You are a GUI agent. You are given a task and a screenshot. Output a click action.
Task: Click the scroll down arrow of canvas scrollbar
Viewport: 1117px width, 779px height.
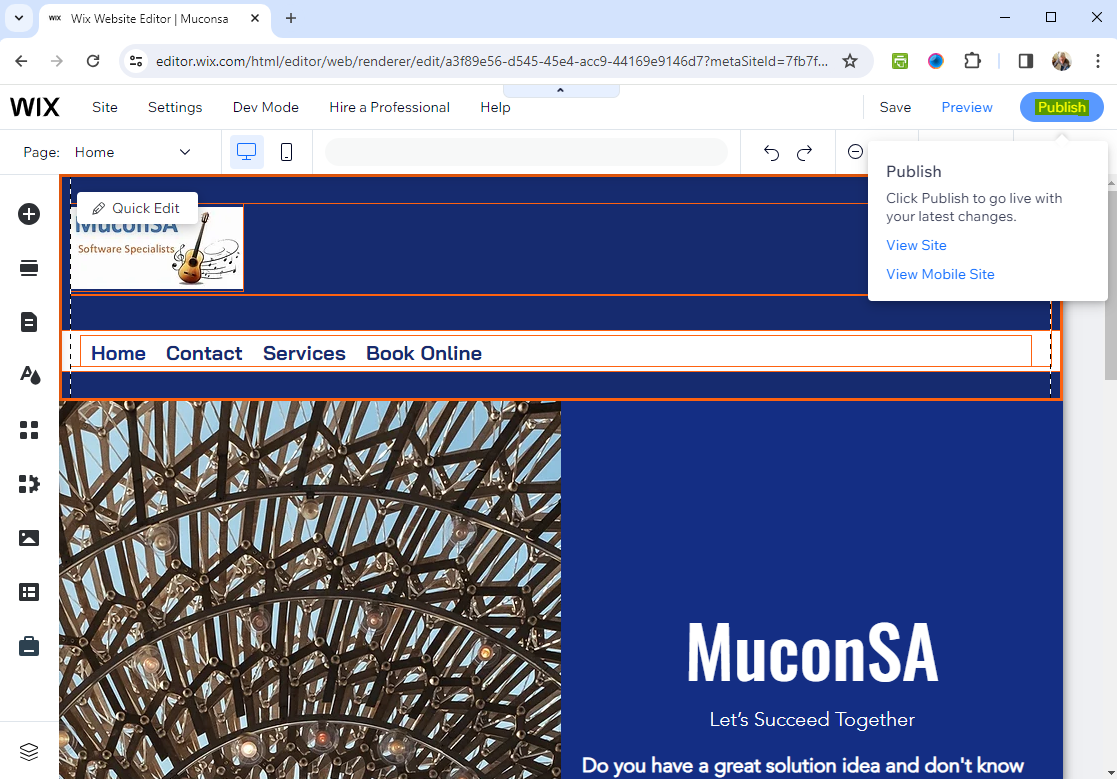click(1111, 772)
